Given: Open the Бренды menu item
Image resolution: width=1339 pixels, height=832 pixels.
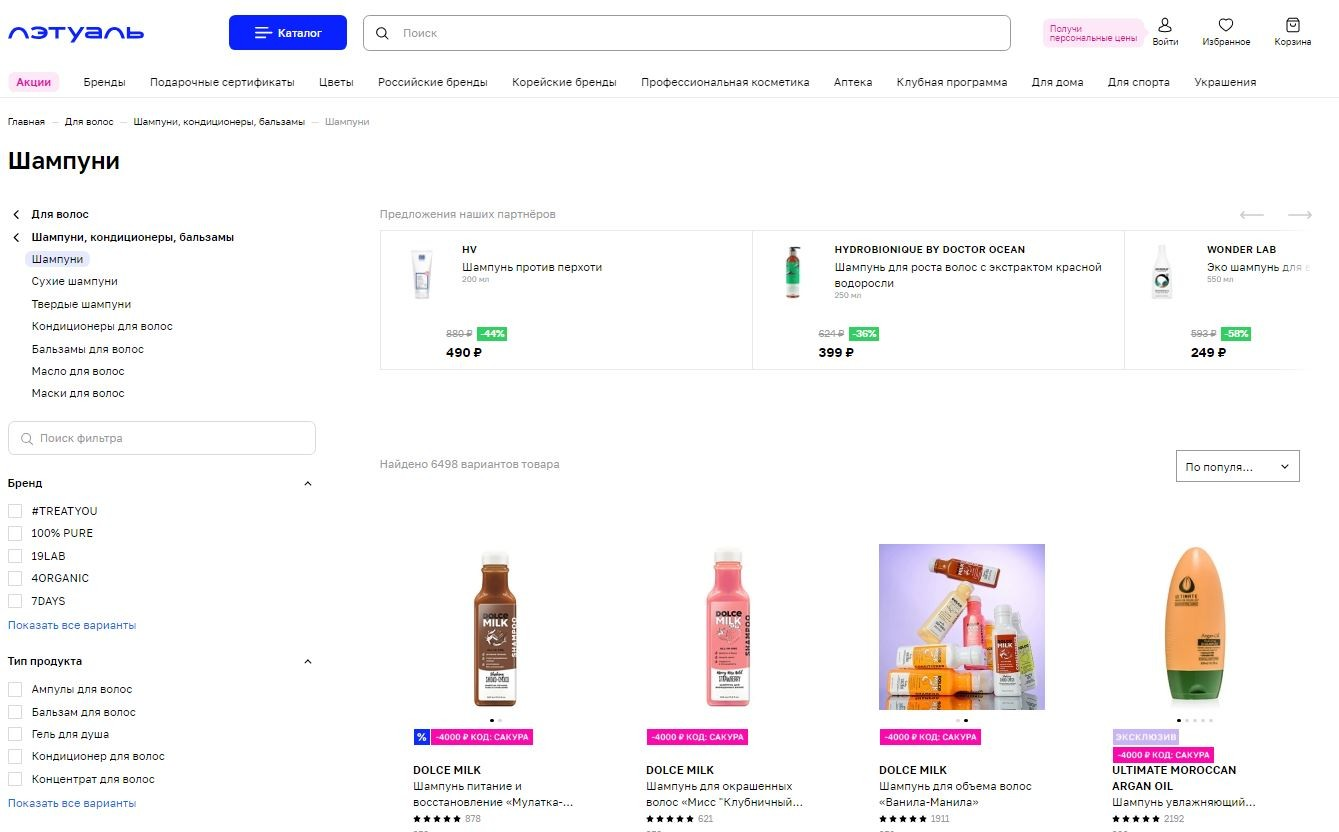Looking at the screenshot, I should 105,82.
